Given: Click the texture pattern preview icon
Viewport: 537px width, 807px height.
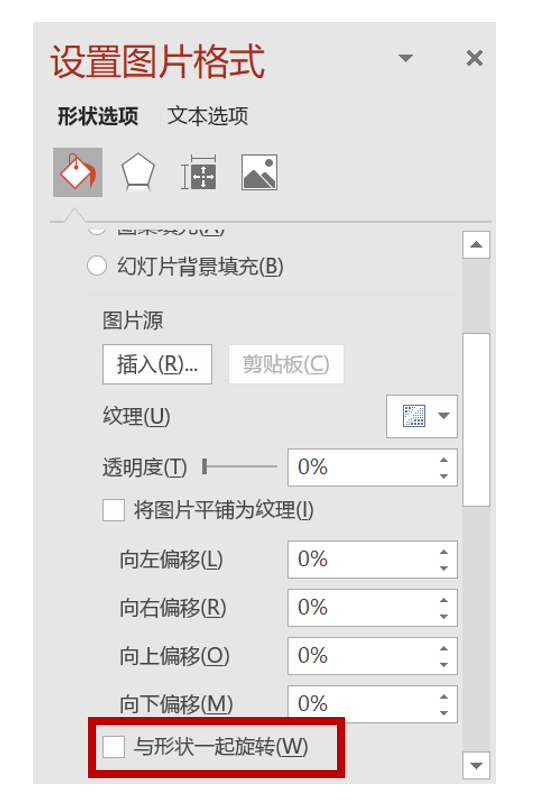Looking at the screenshot, I should coord(414,416).
